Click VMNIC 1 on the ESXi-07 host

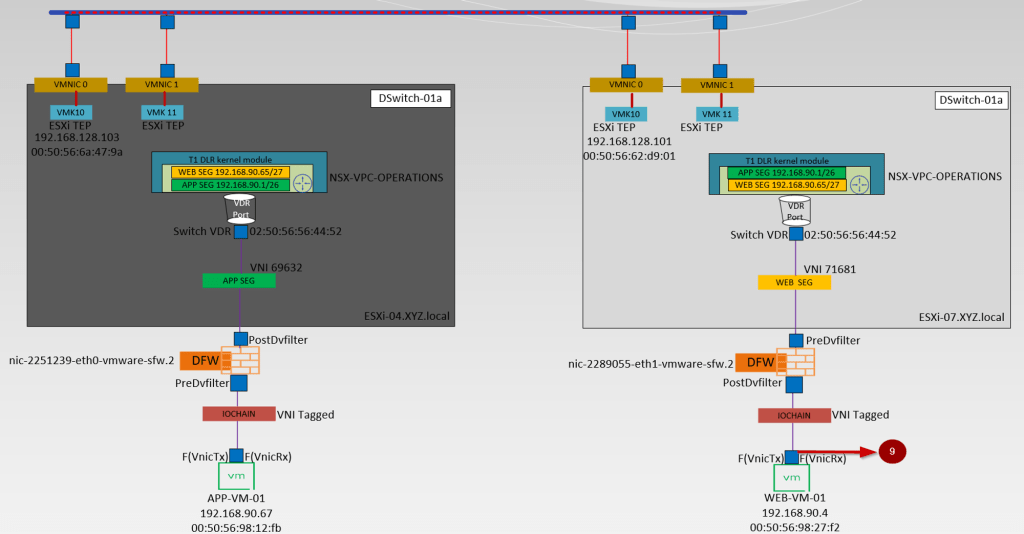pos(717,85)
